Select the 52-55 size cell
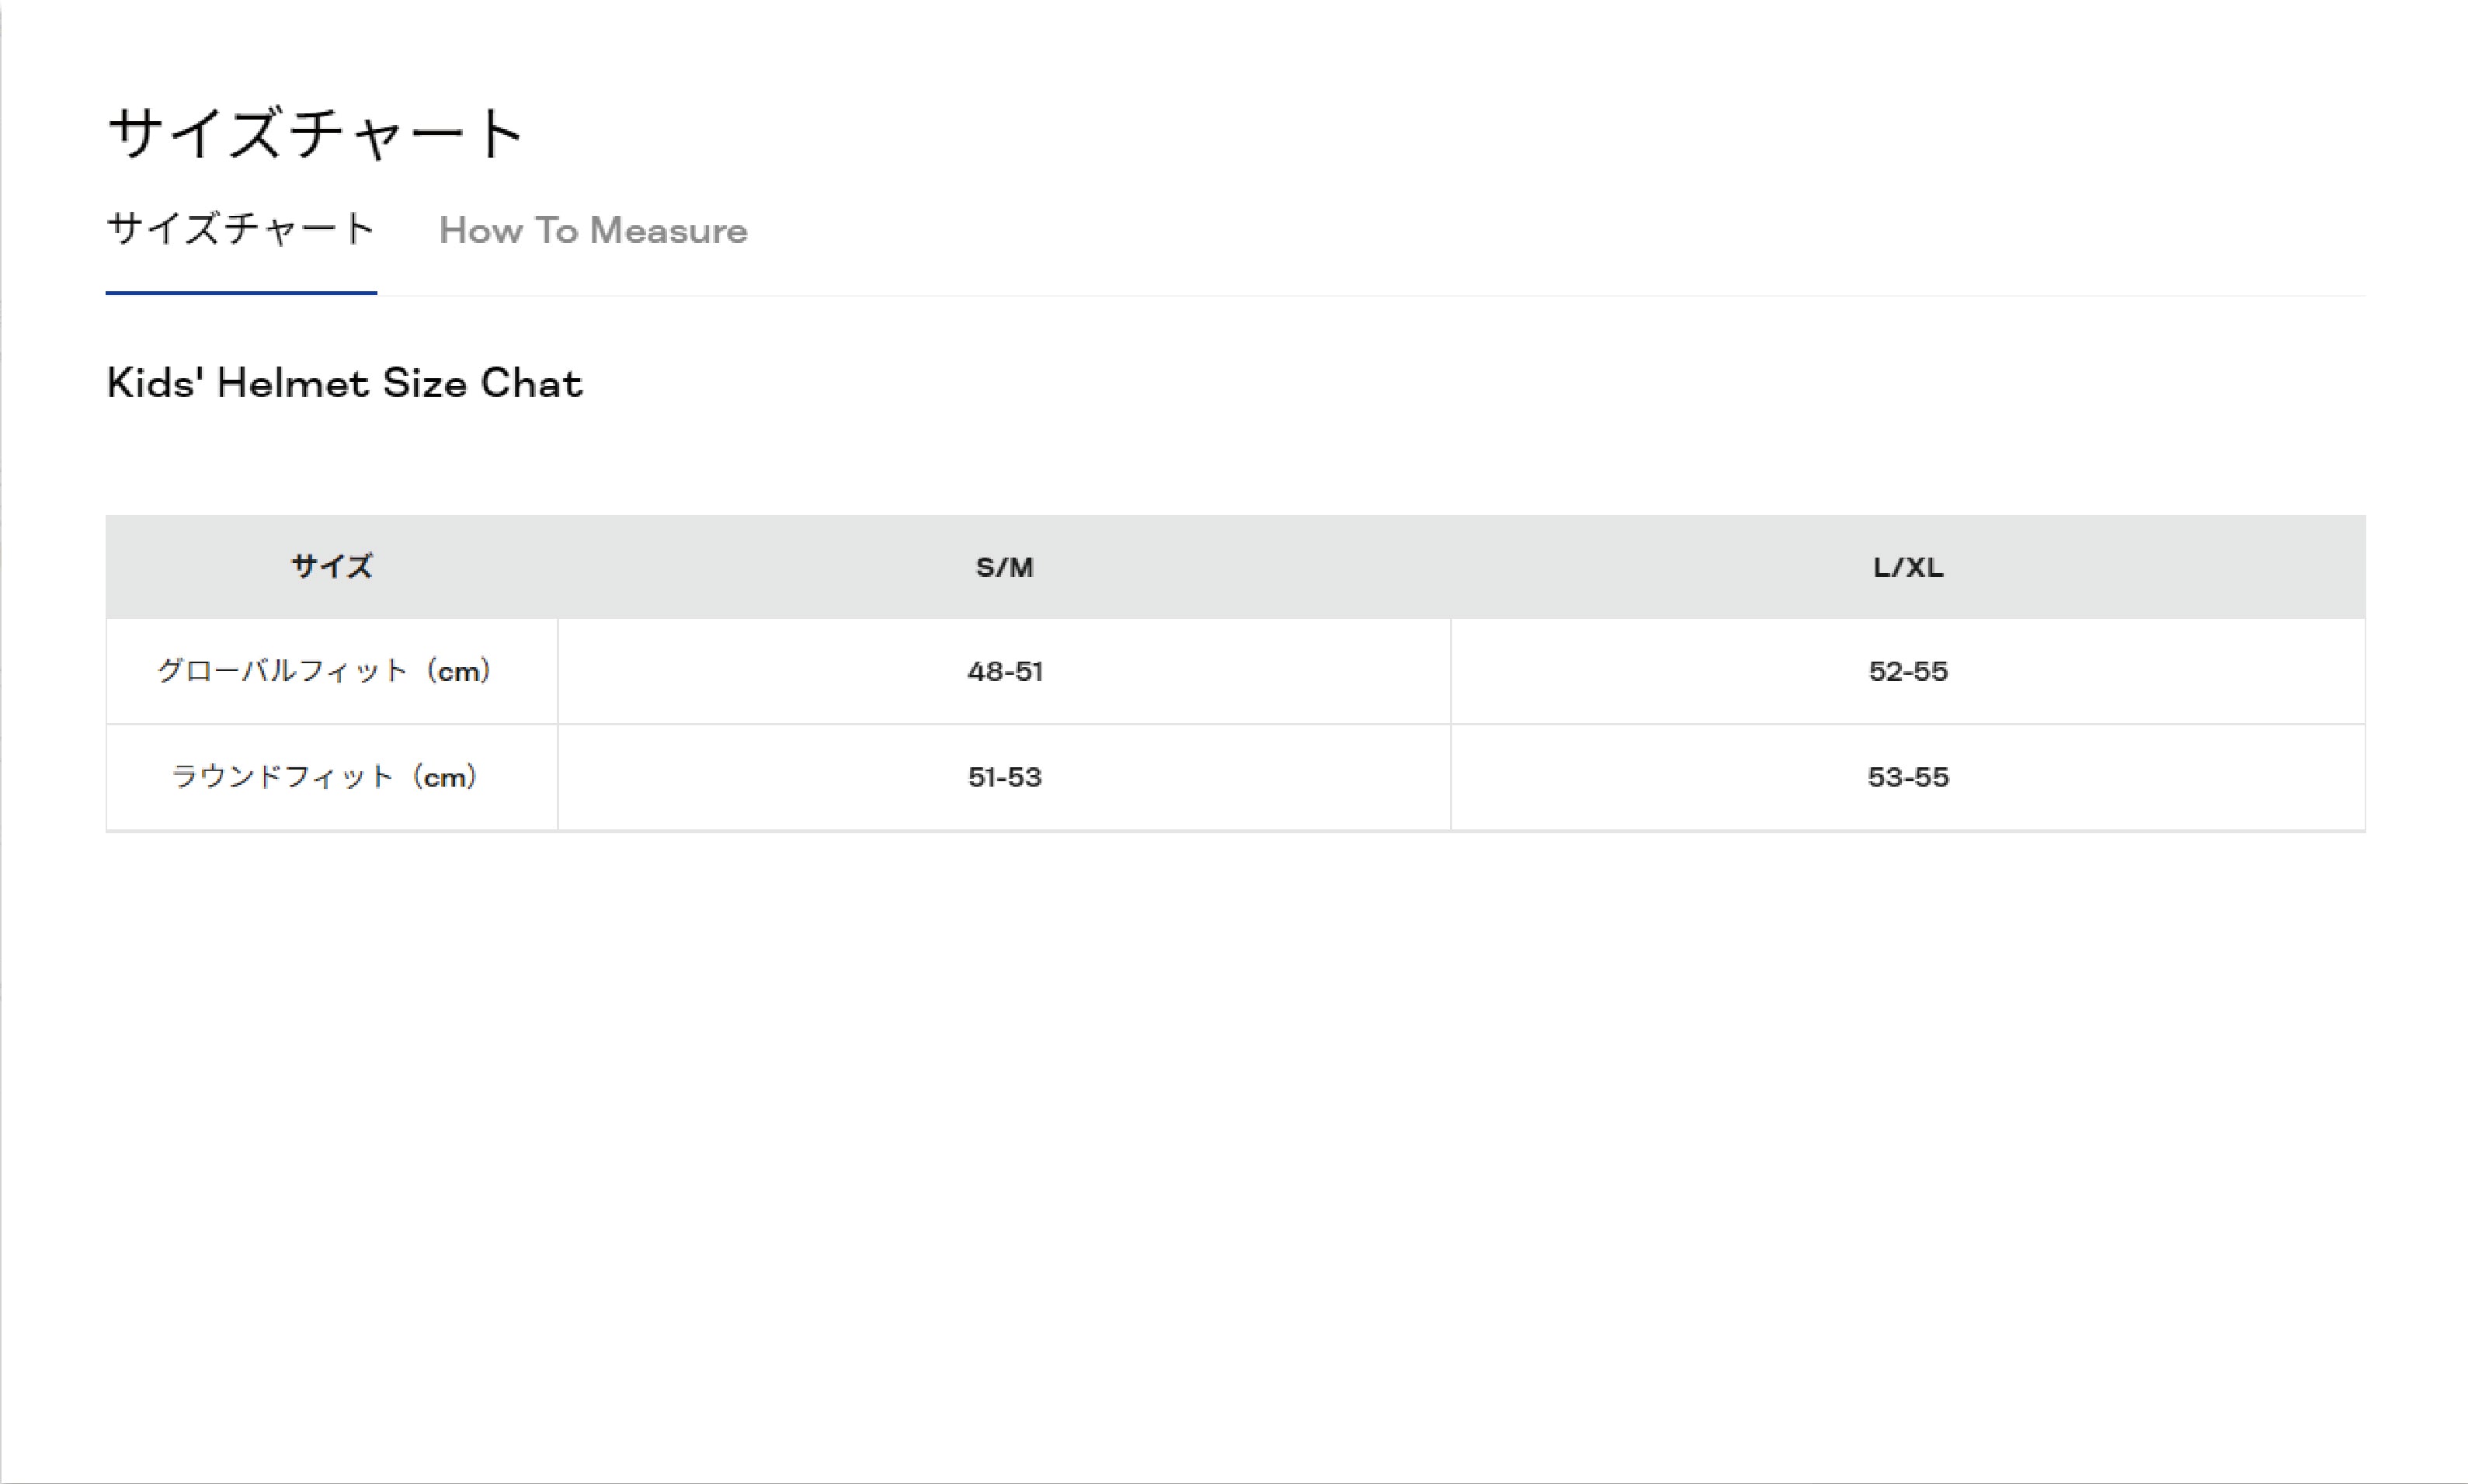This screenshot has height=1484, width=2468. tap(1907, 671)
